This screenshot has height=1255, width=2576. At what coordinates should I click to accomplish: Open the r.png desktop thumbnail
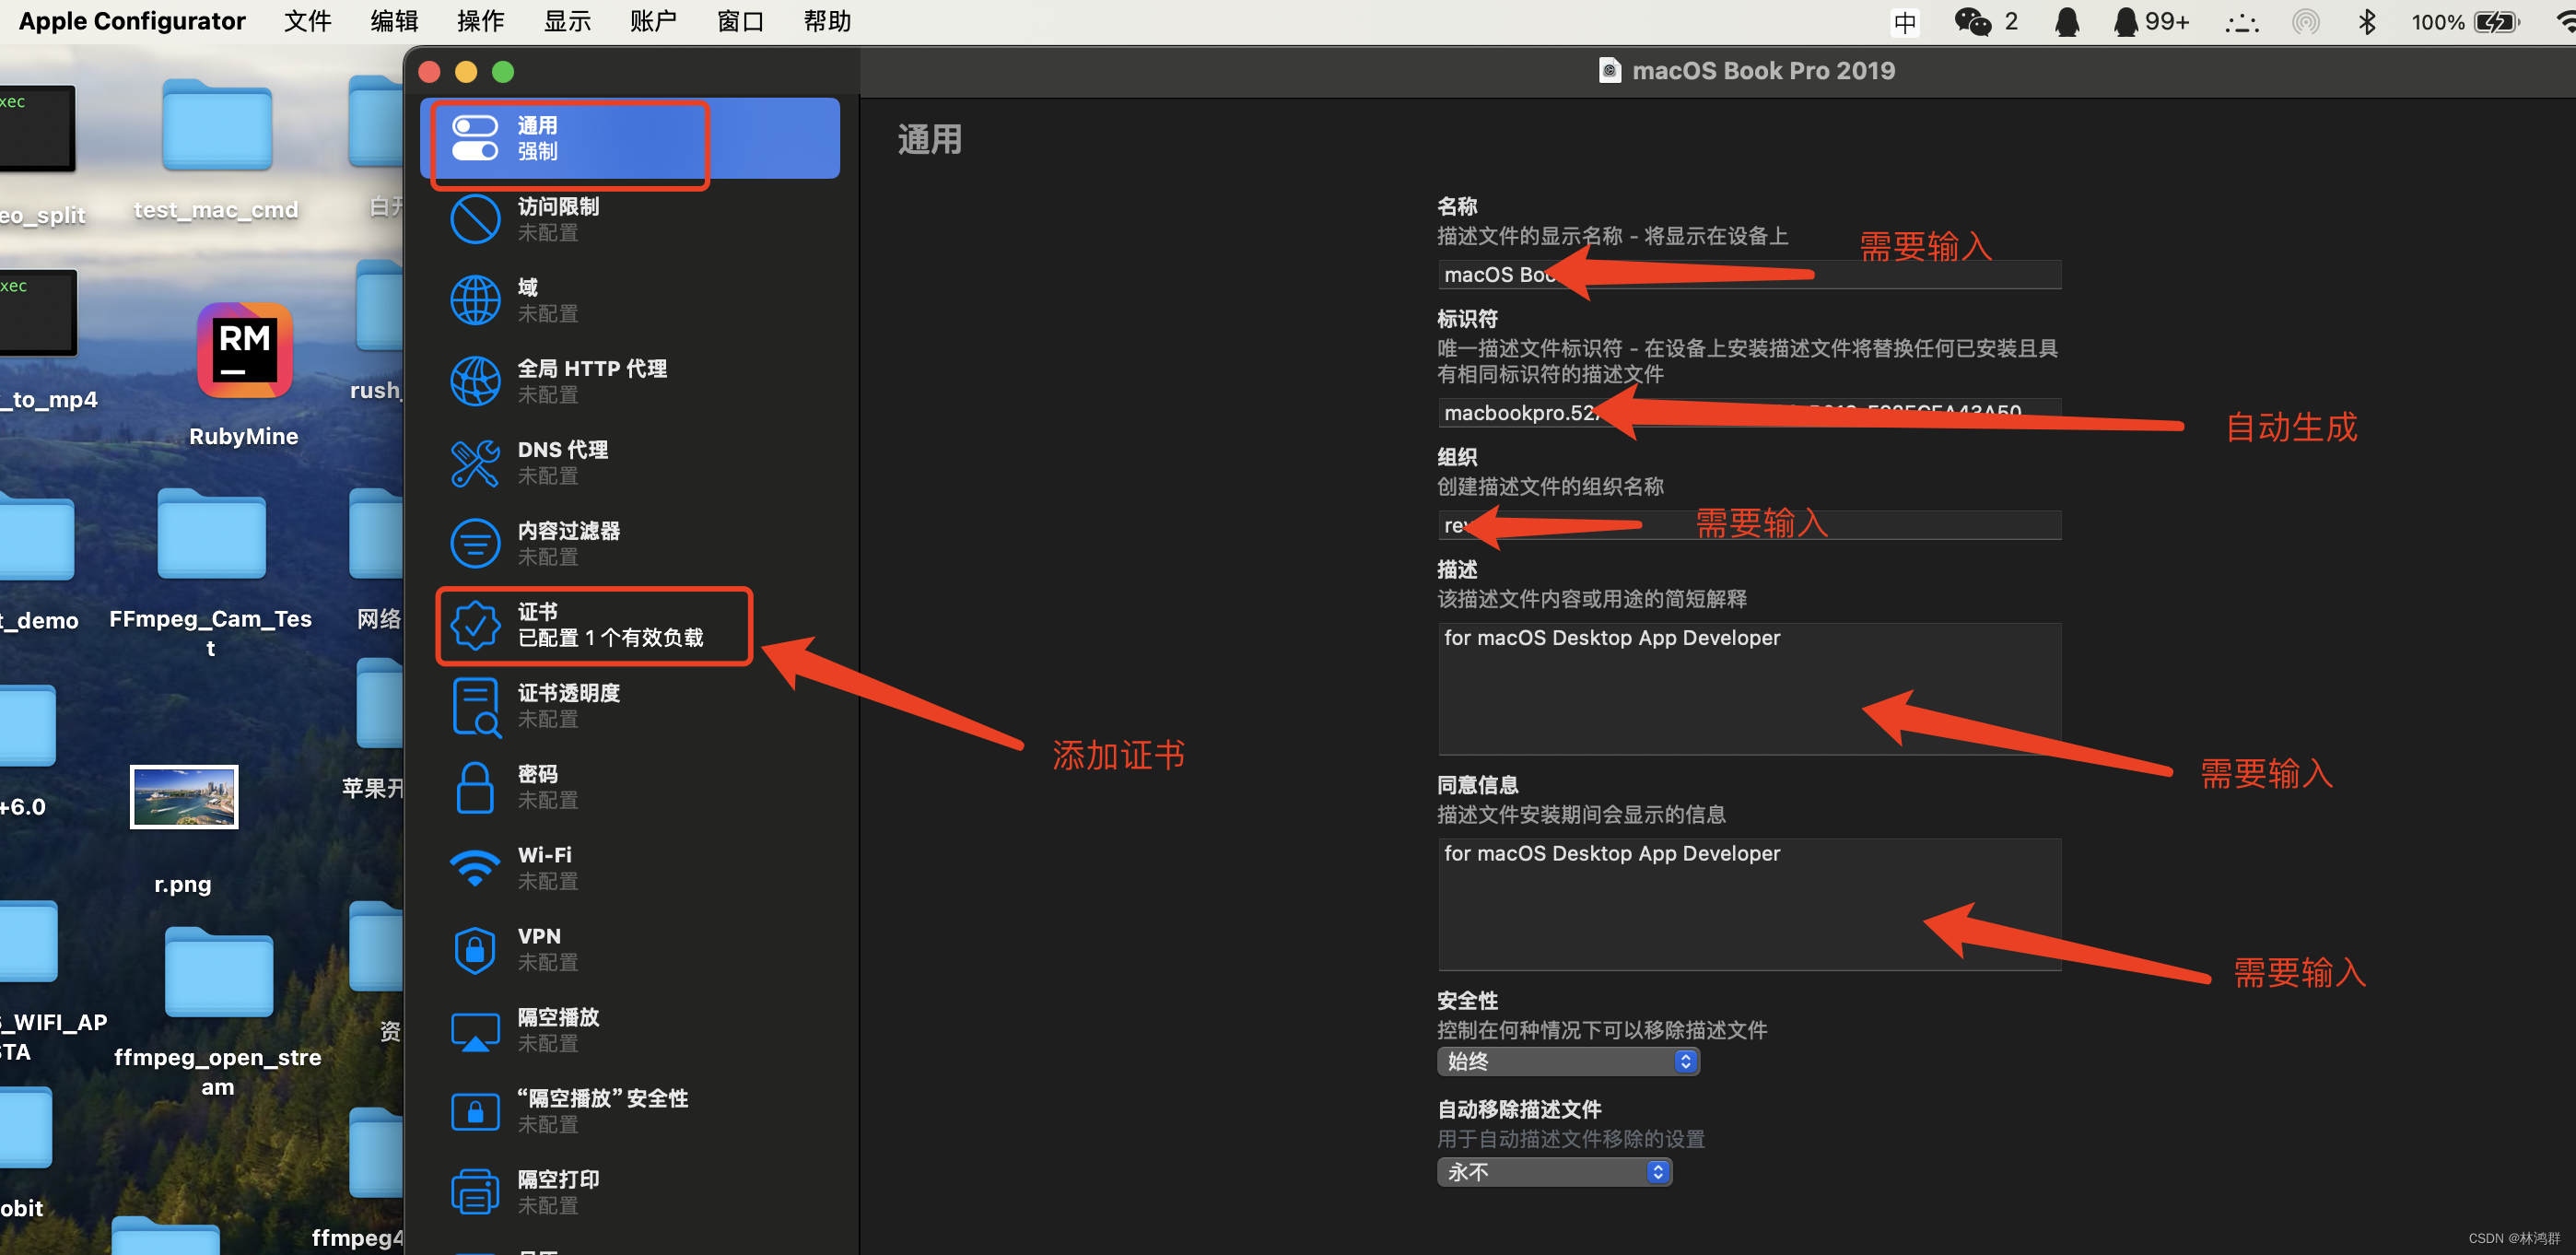coord(184,797)
